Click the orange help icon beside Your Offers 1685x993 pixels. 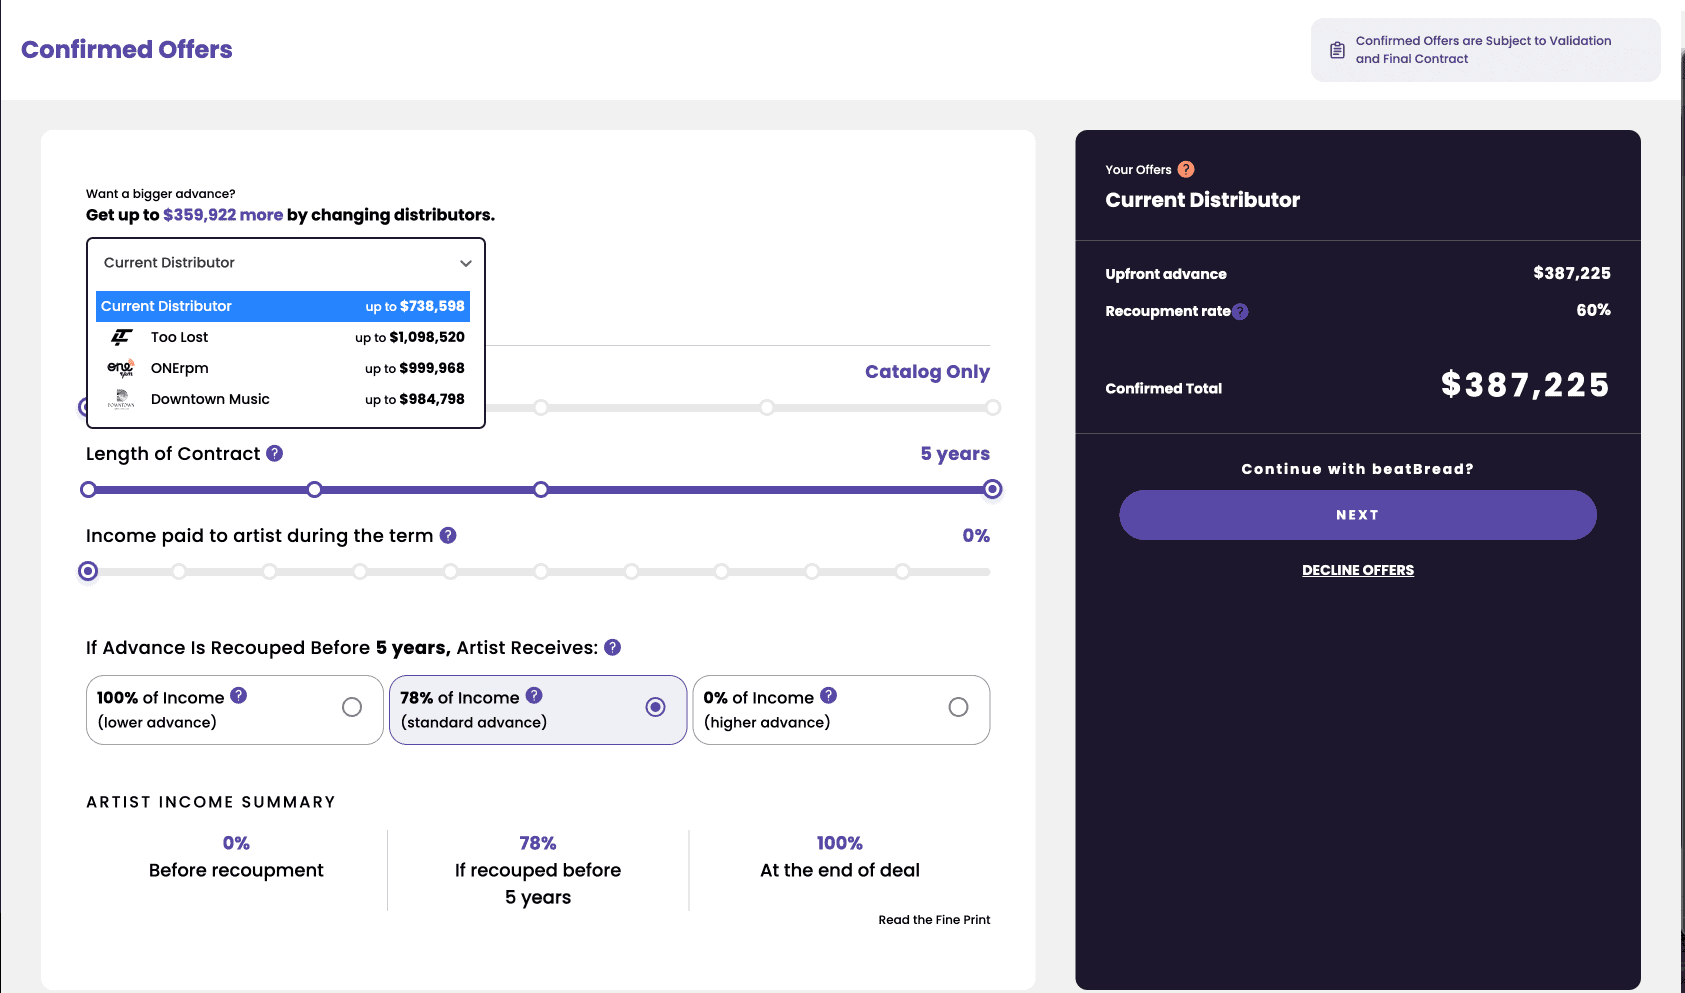tap(1186, 169)
